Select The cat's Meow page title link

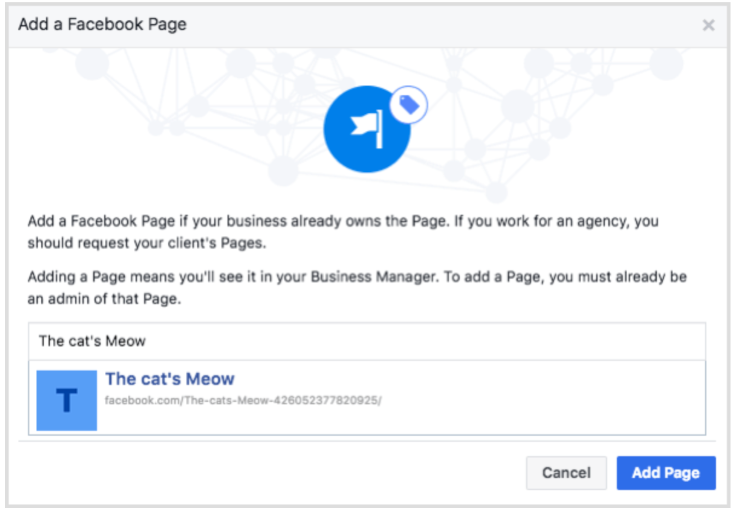(x=170, y=379)
